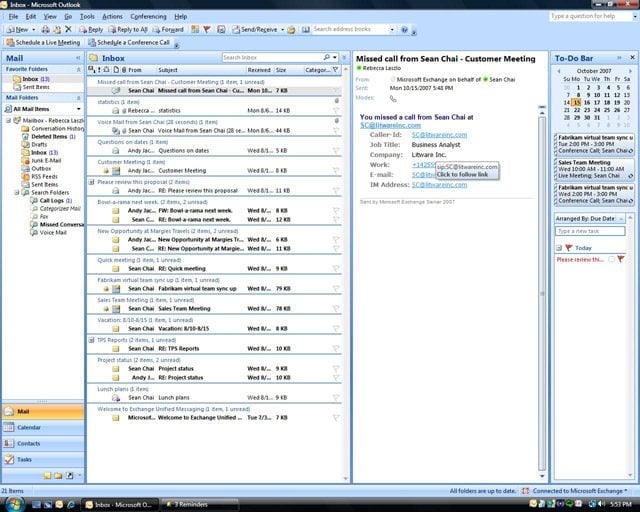Click the Shortcuts icon at the navigation pane bottom
This screenshot has width=640, height=512.
point(70,476)
